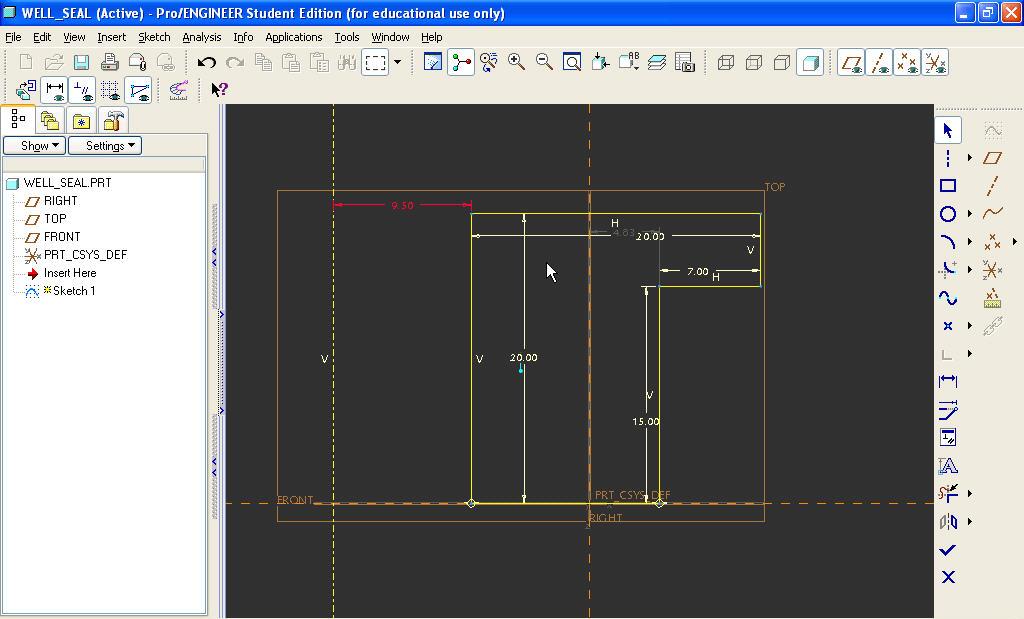This screenshot has width=1024, height=619.
Task: Select the line tool in the sketcher toolbar
Action: pos(948,157)
